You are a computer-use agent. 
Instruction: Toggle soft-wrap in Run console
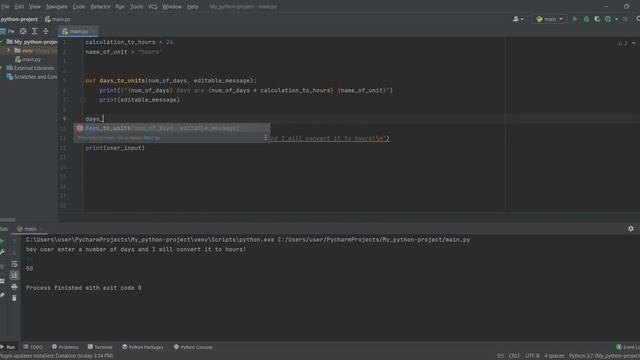[x=14, y=264]
